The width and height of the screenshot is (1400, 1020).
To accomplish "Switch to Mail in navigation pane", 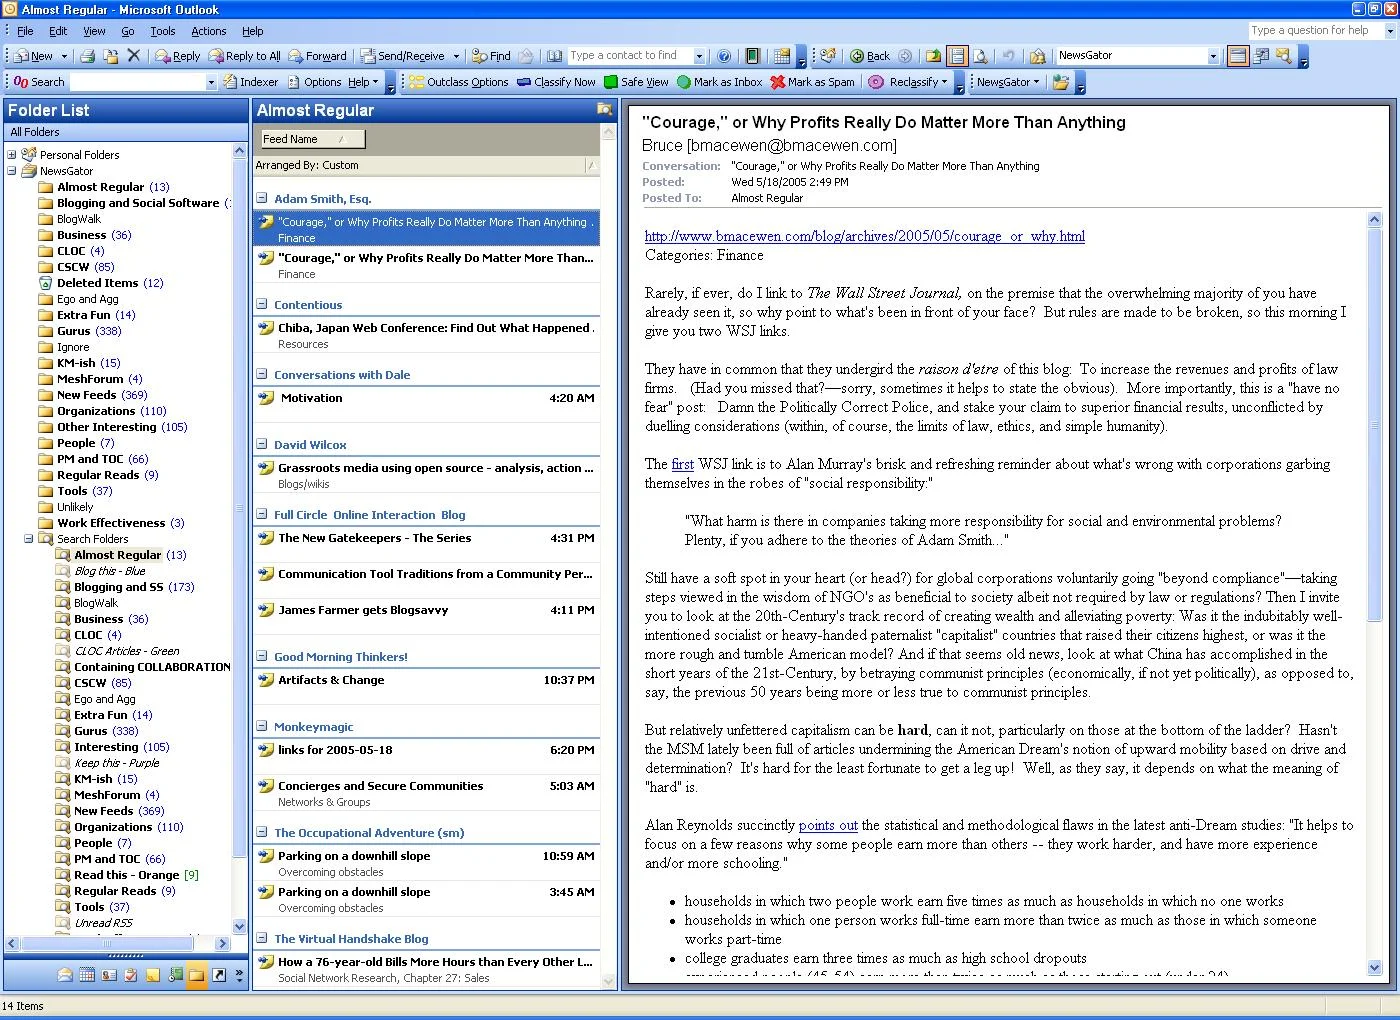I will point(65,975).
